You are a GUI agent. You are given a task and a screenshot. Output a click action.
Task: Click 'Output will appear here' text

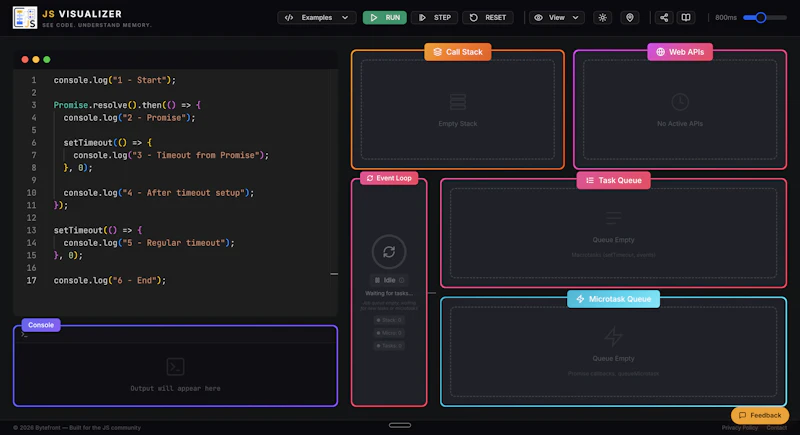pos(176,389)
